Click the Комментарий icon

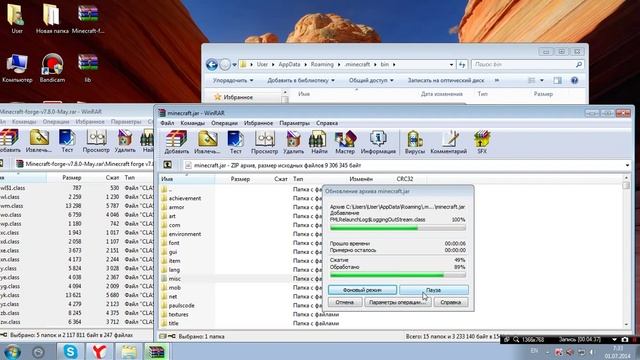coord(448,142)
